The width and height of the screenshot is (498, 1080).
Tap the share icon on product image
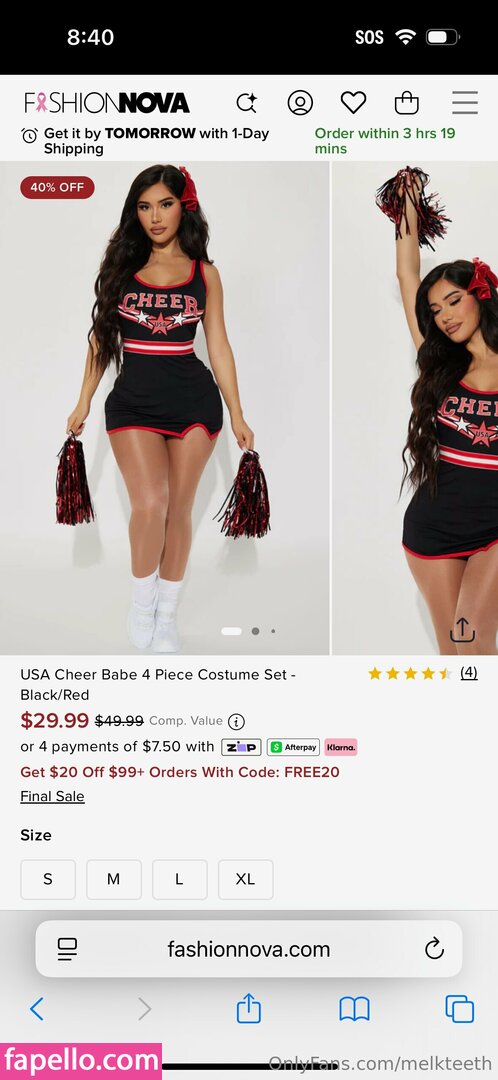462,629
